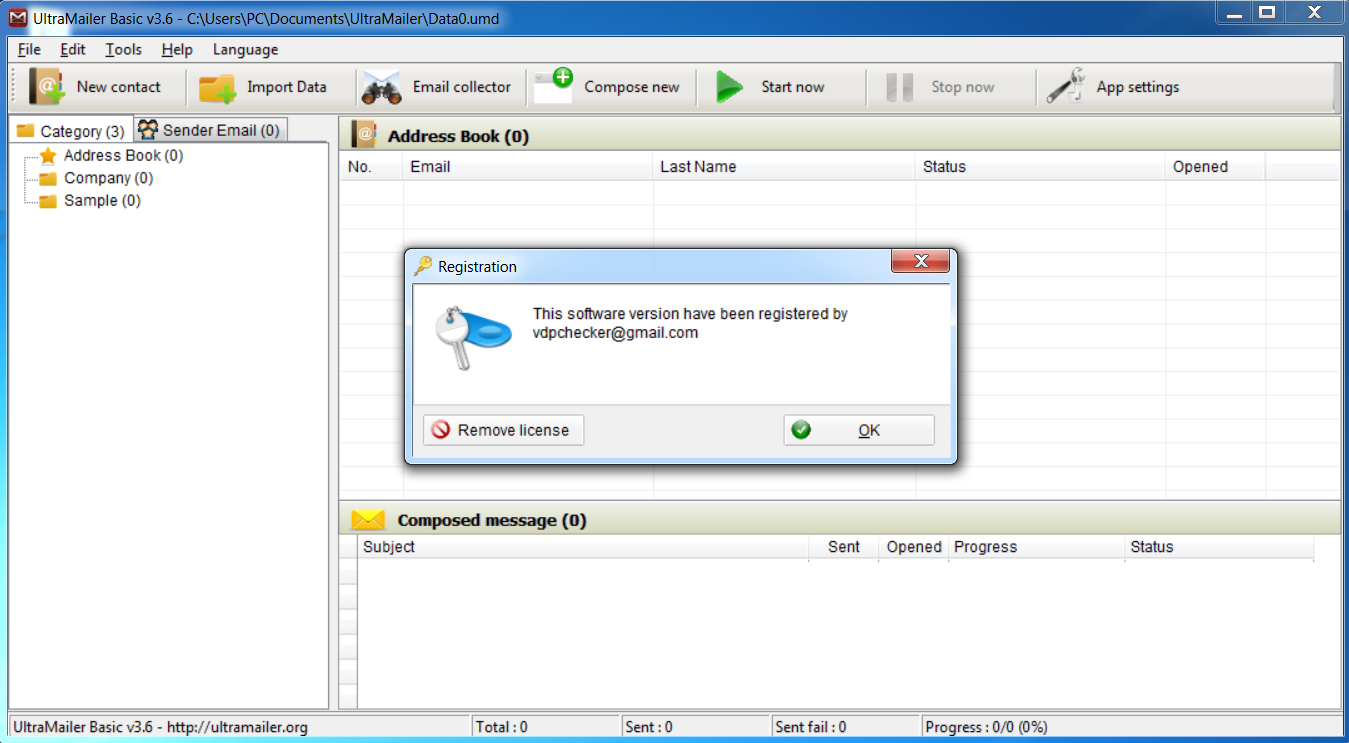Open App settings wrench icon
This screenshot has width=1349, height=743.
[x=1066, y=87]
